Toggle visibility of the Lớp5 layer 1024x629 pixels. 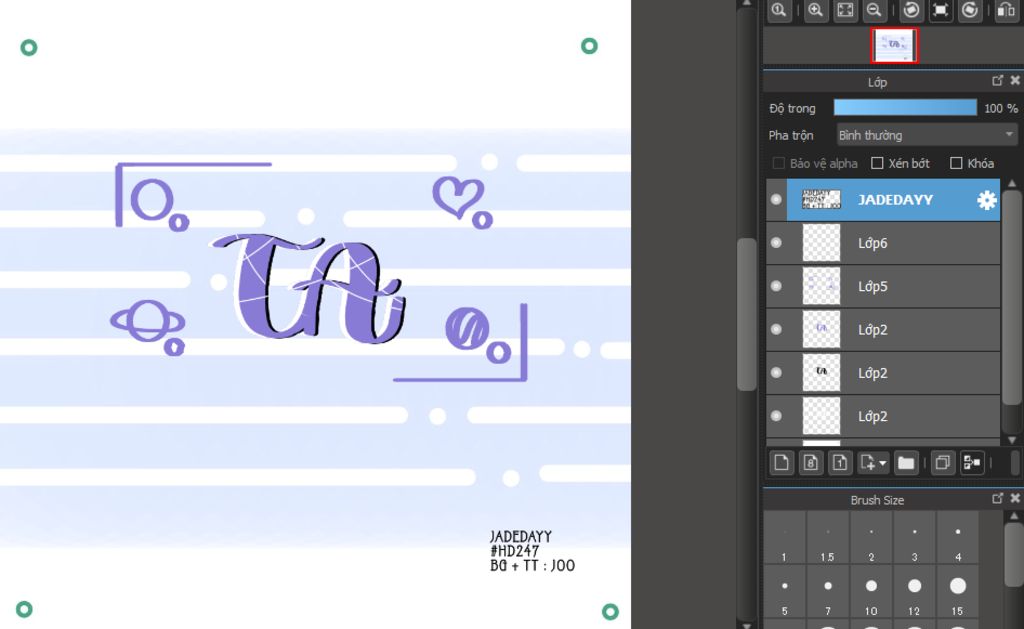click(776, 286)
